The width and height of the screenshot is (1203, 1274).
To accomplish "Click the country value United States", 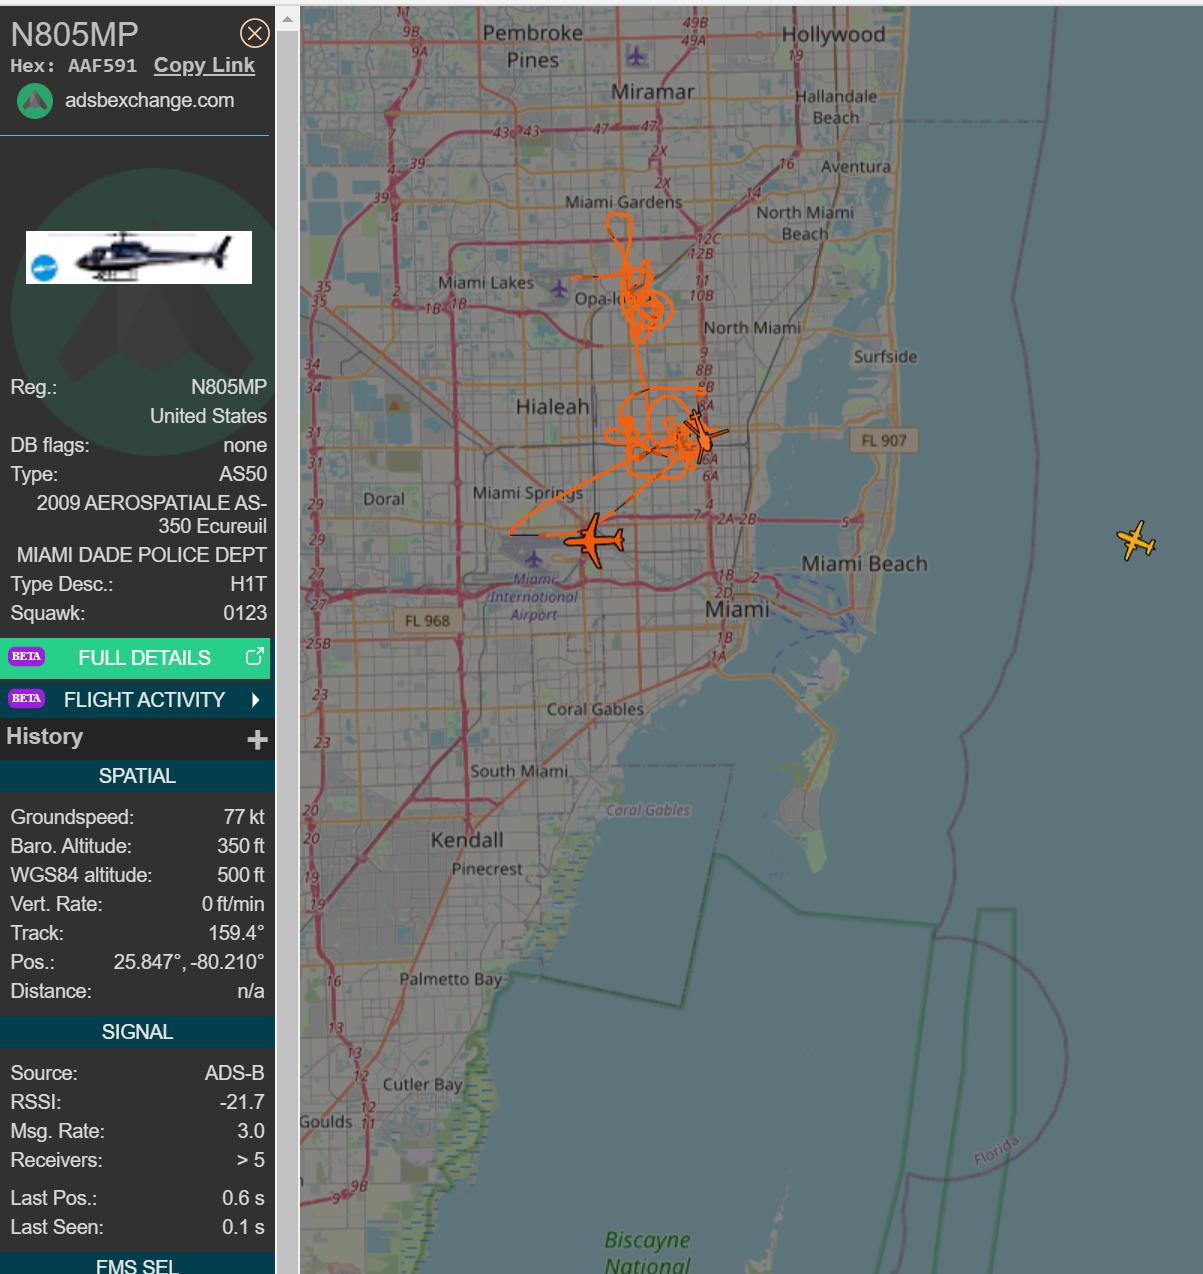I will click(208, 416).
